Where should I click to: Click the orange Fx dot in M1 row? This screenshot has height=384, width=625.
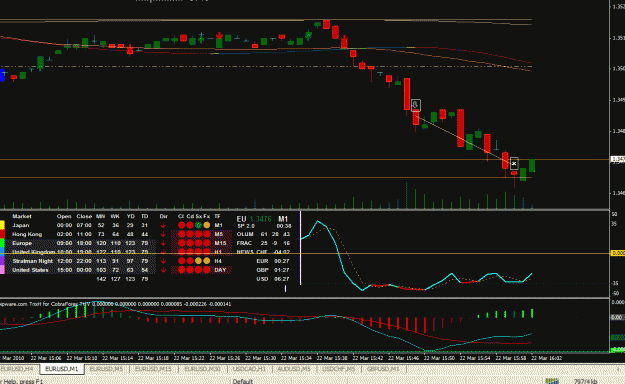coord(206,225)
